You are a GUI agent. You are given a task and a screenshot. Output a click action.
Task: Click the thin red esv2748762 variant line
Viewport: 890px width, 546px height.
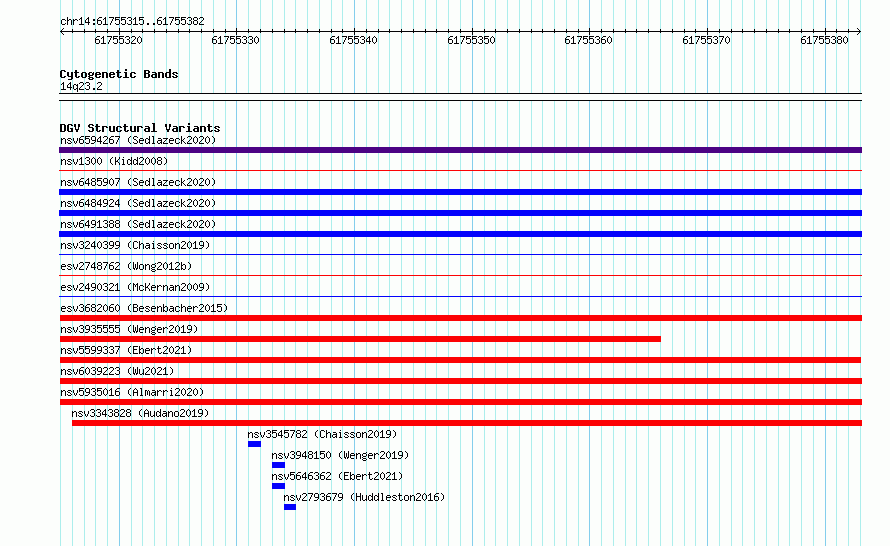coord(460,275)
